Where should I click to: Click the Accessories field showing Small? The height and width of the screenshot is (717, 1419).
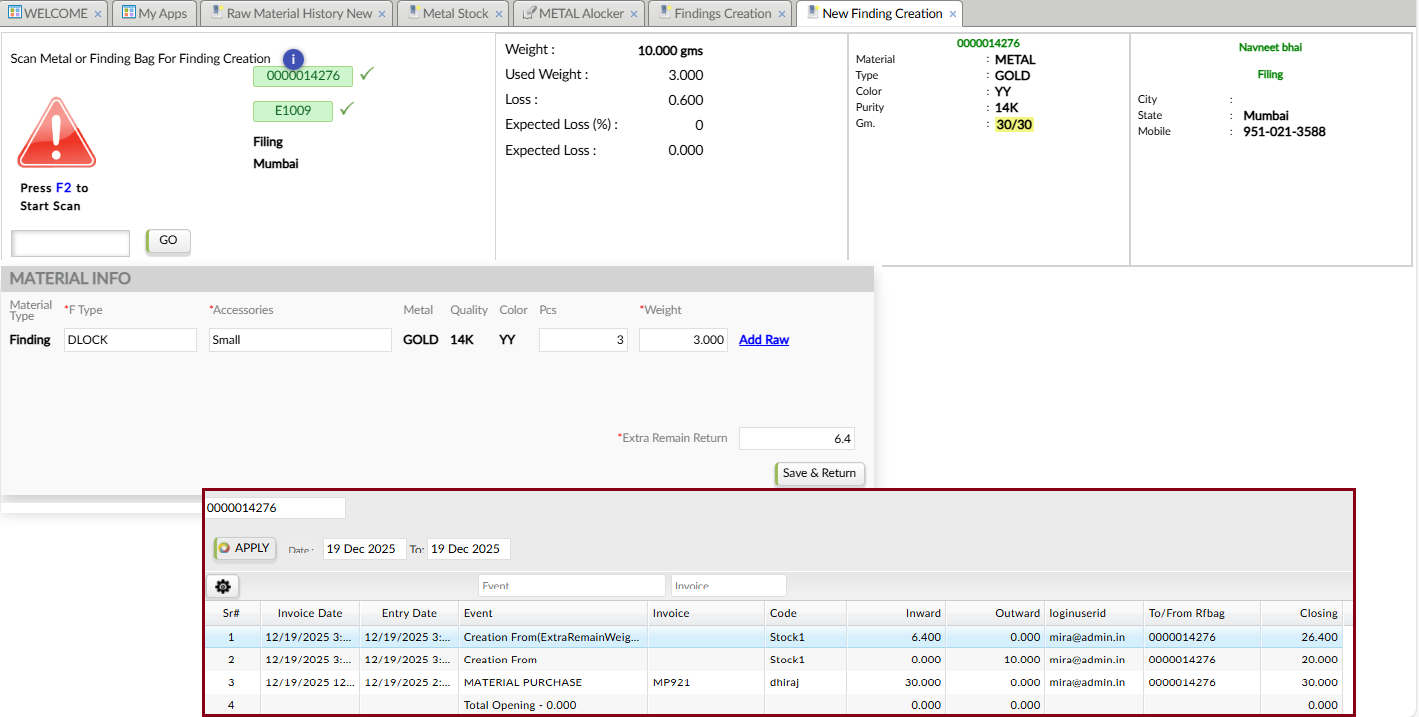(300, 340)
